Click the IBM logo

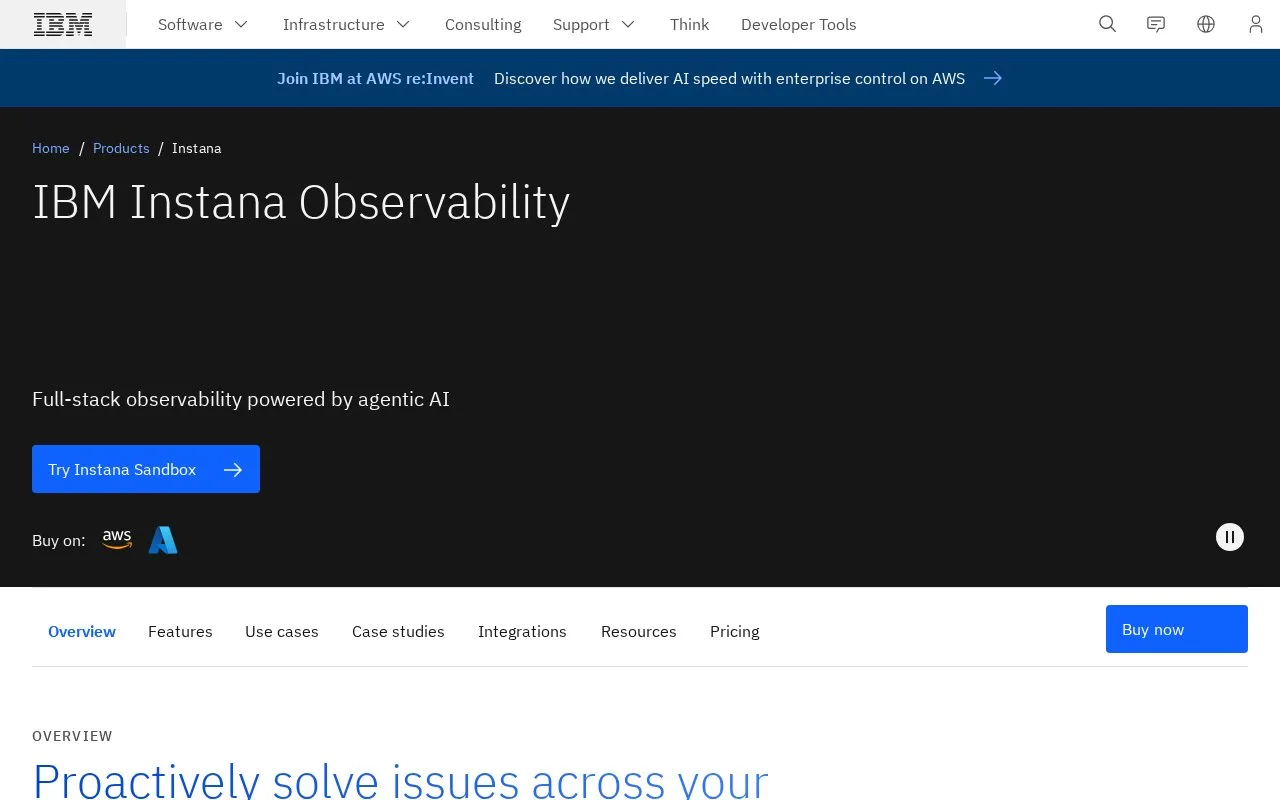point(63,24)
